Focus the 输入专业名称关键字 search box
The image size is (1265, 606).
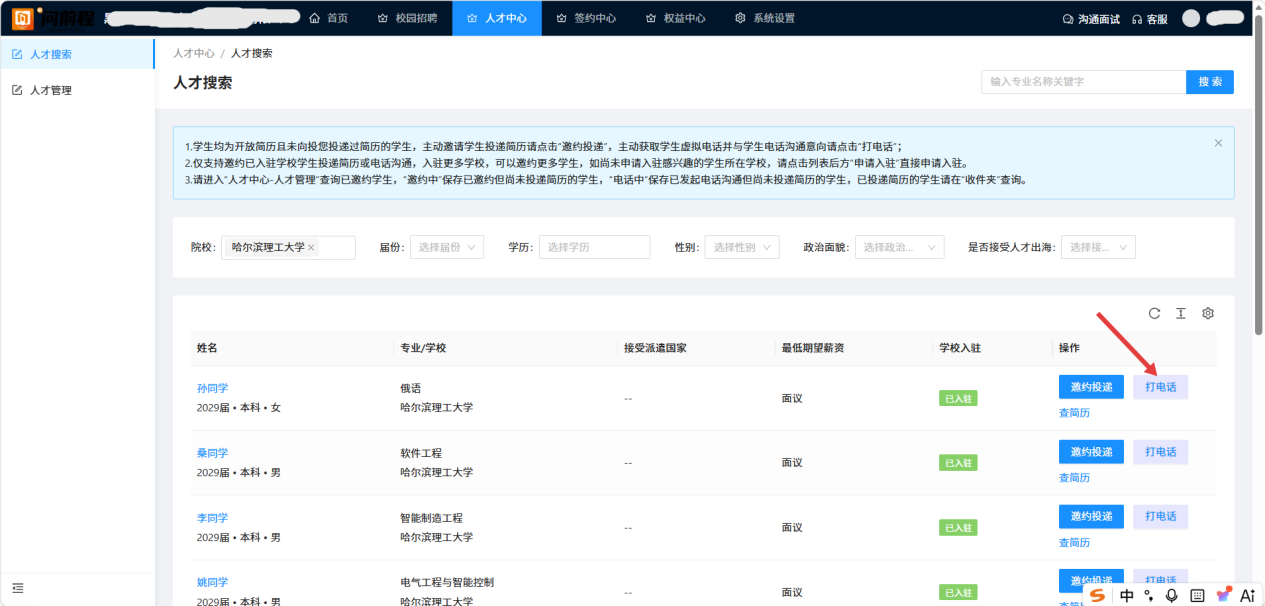(x=1083, y=82)
